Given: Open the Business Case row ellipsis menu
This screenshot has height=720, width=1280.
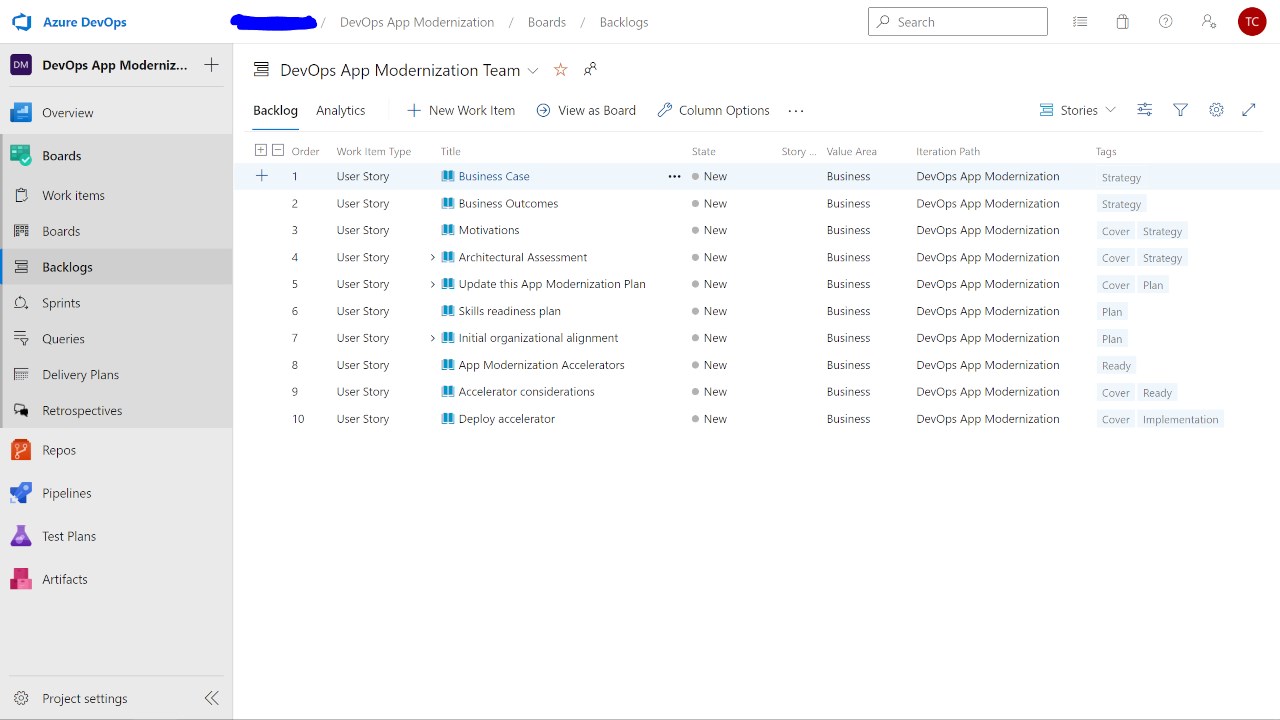Looking at the screenshot, I should 674,176.
